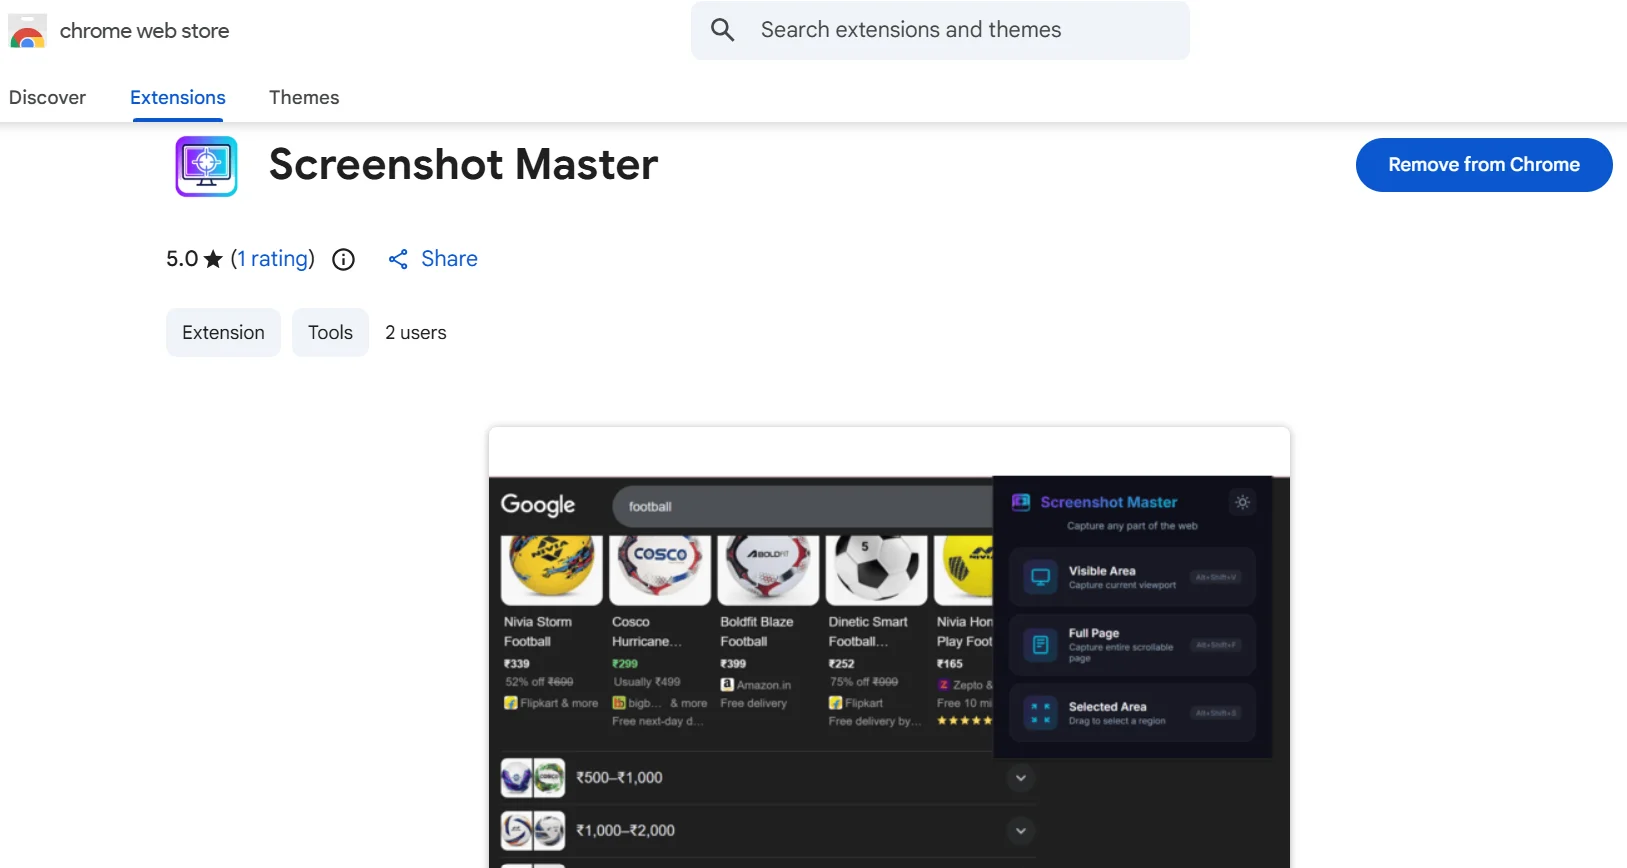Click the 'chrome web store' title text
The image size is (1627, 868).
click(144, 31)
